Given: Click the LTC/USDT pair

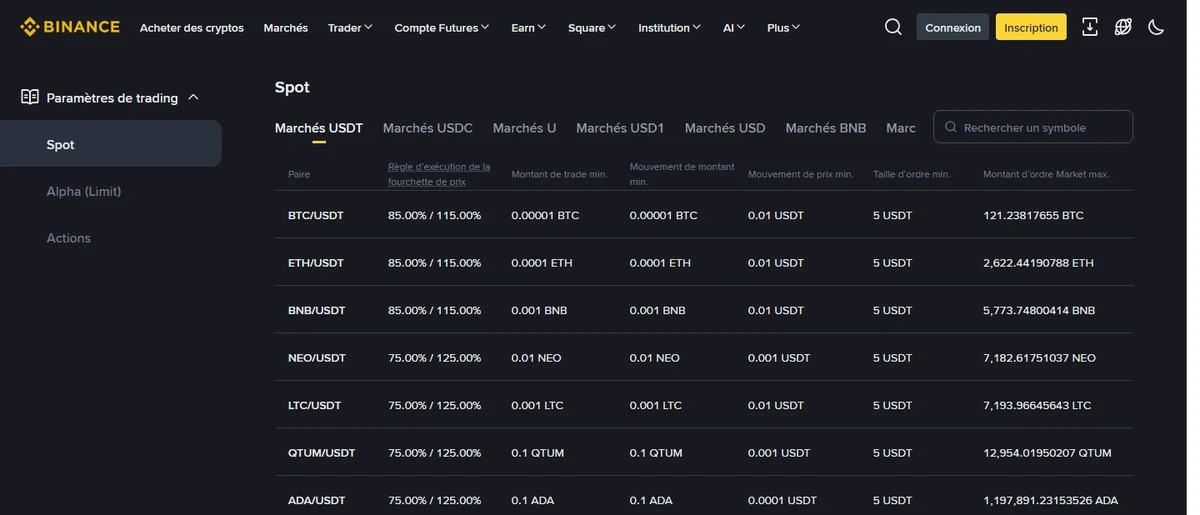Looking at the screenshot, I should pos(315,406).
